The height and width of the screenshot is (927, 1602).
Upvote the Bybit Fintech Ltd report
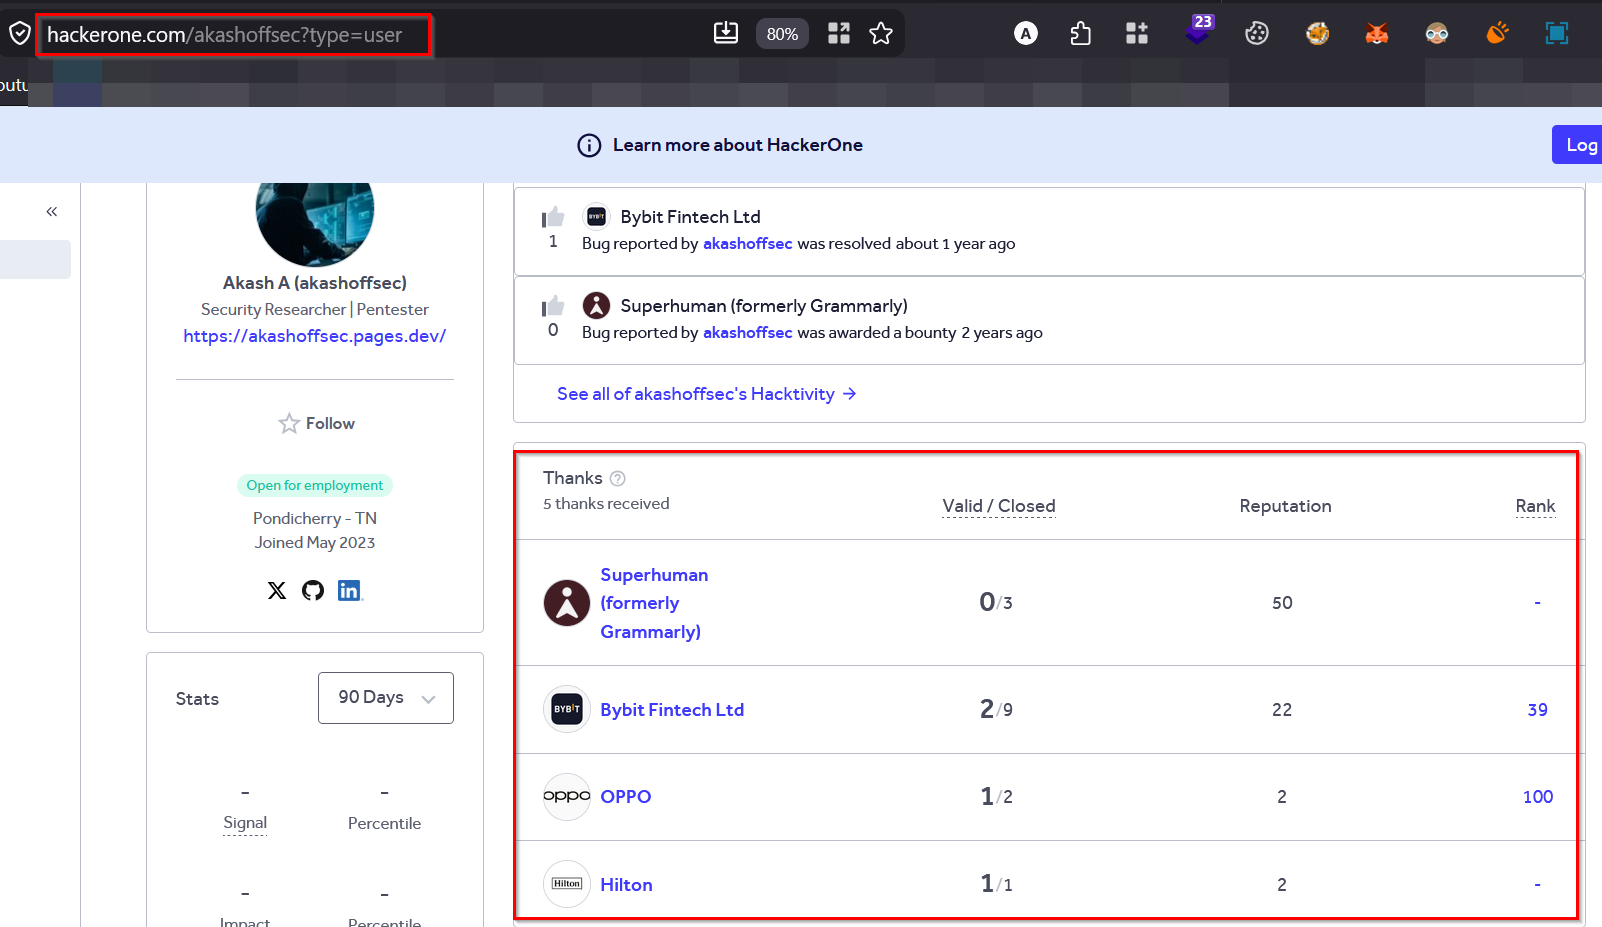coord(552,216)
